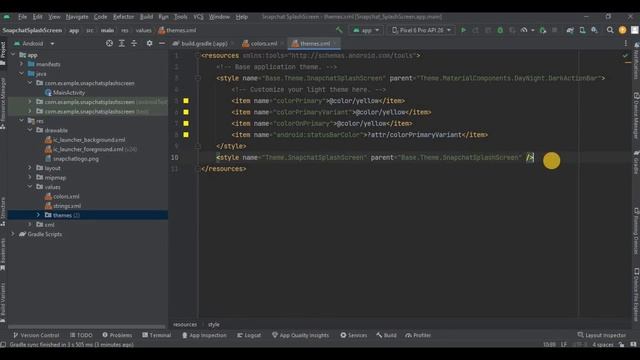The image size is (640, 360).
Task: Open the app run configuration dropdown
Action: 366,30
